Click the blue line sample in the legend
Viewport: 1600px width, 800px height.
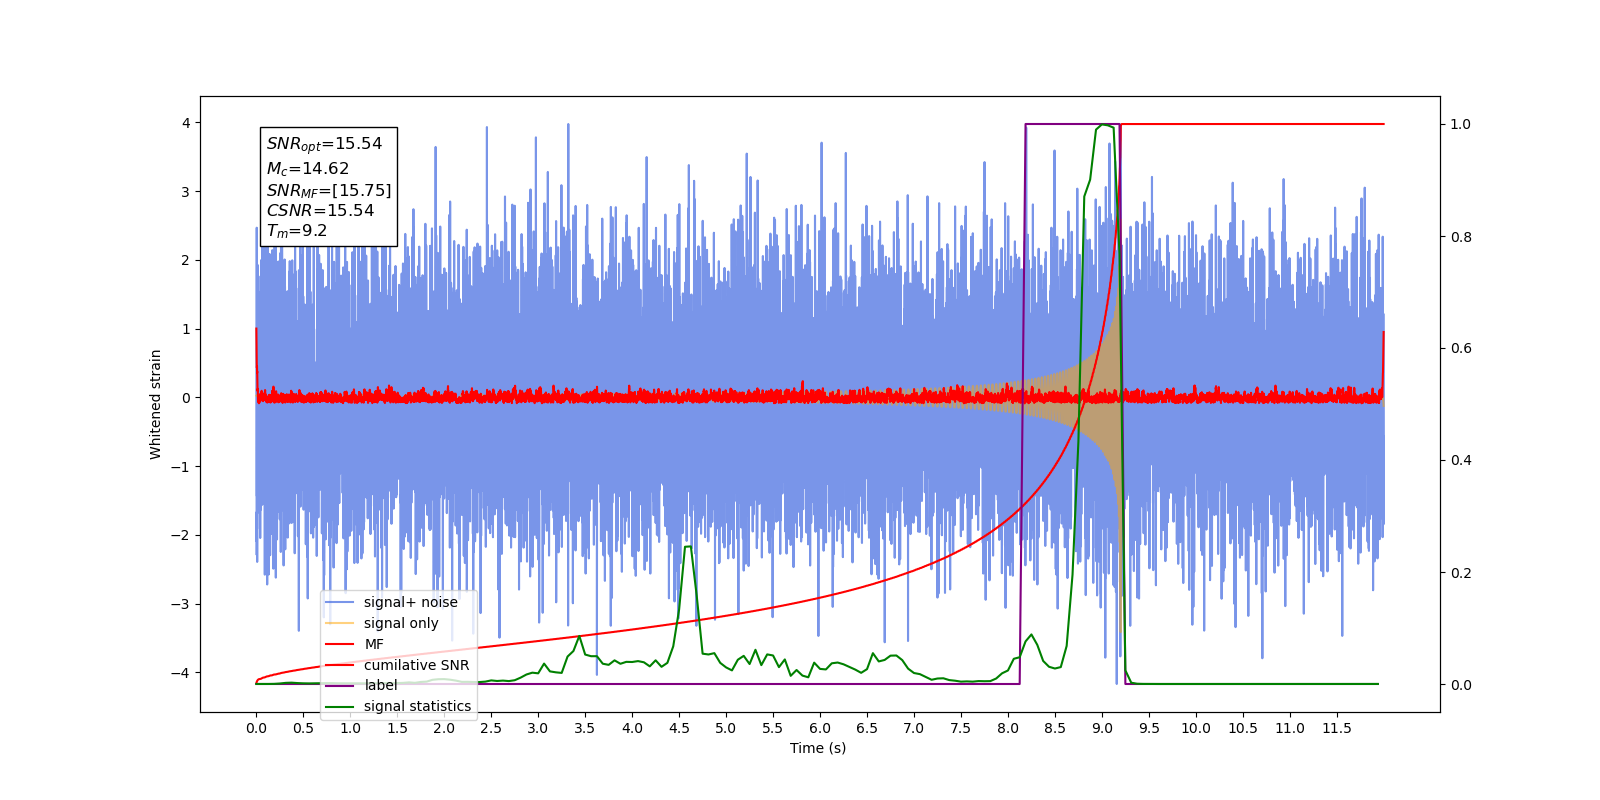(x=339, y=602)
